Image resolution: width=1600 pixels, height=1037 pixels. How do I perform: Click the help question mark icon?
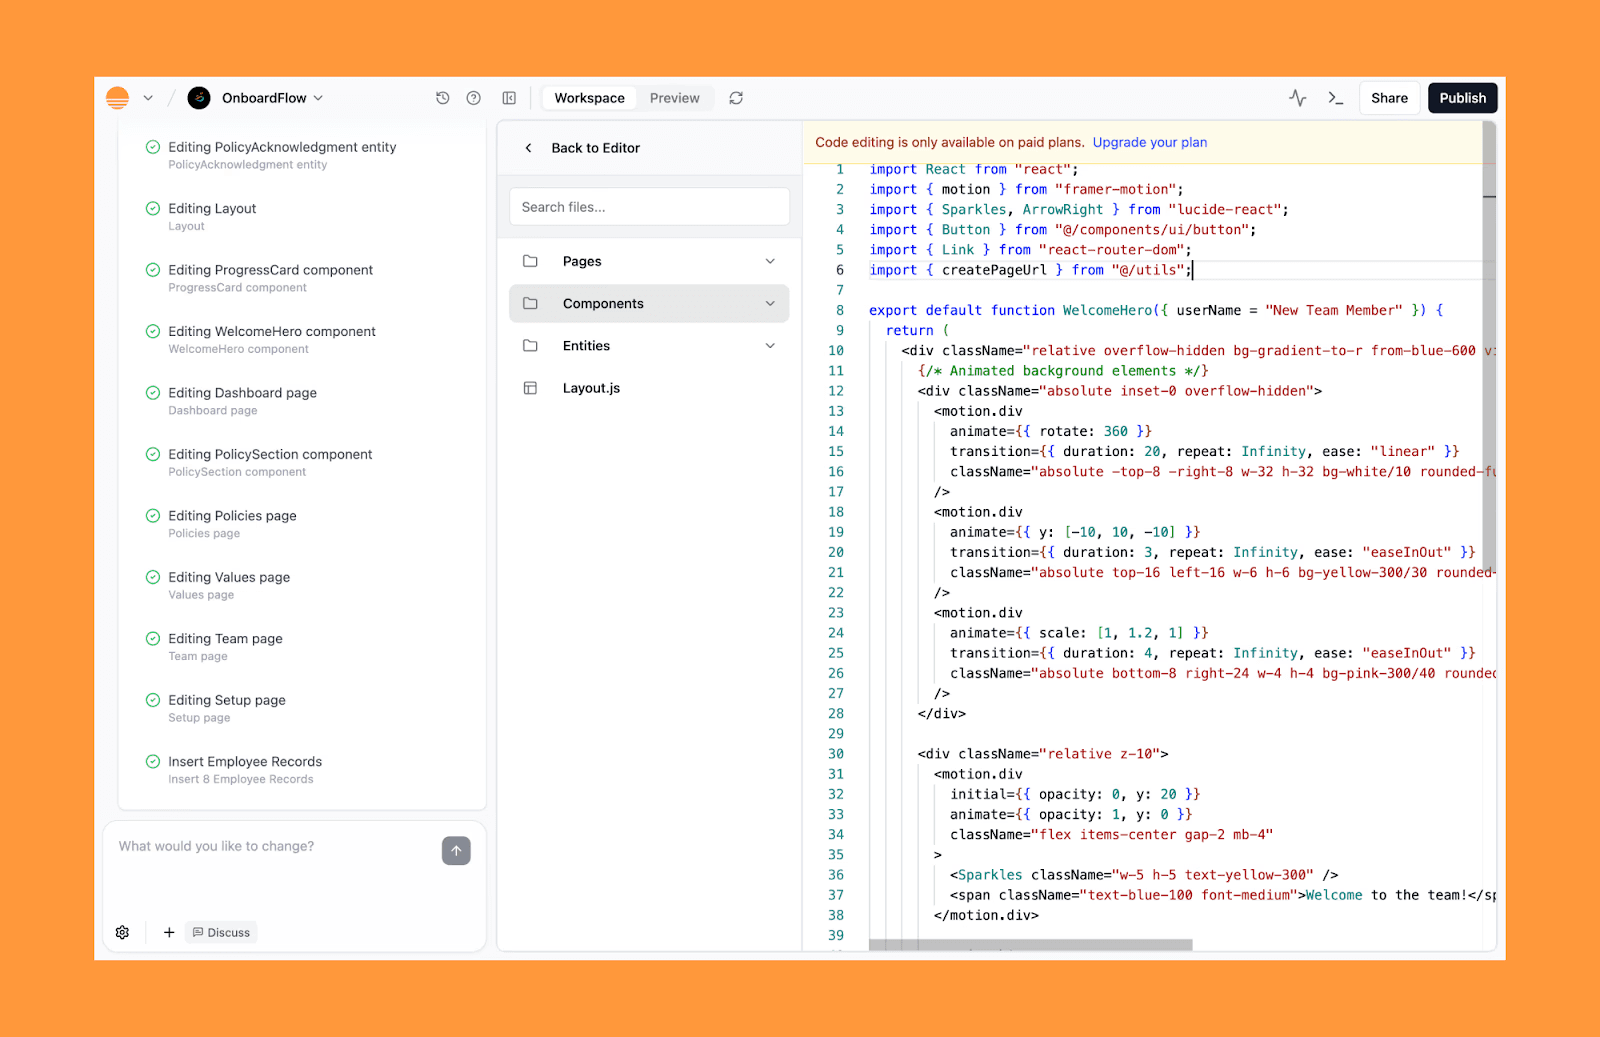[475, 97]
